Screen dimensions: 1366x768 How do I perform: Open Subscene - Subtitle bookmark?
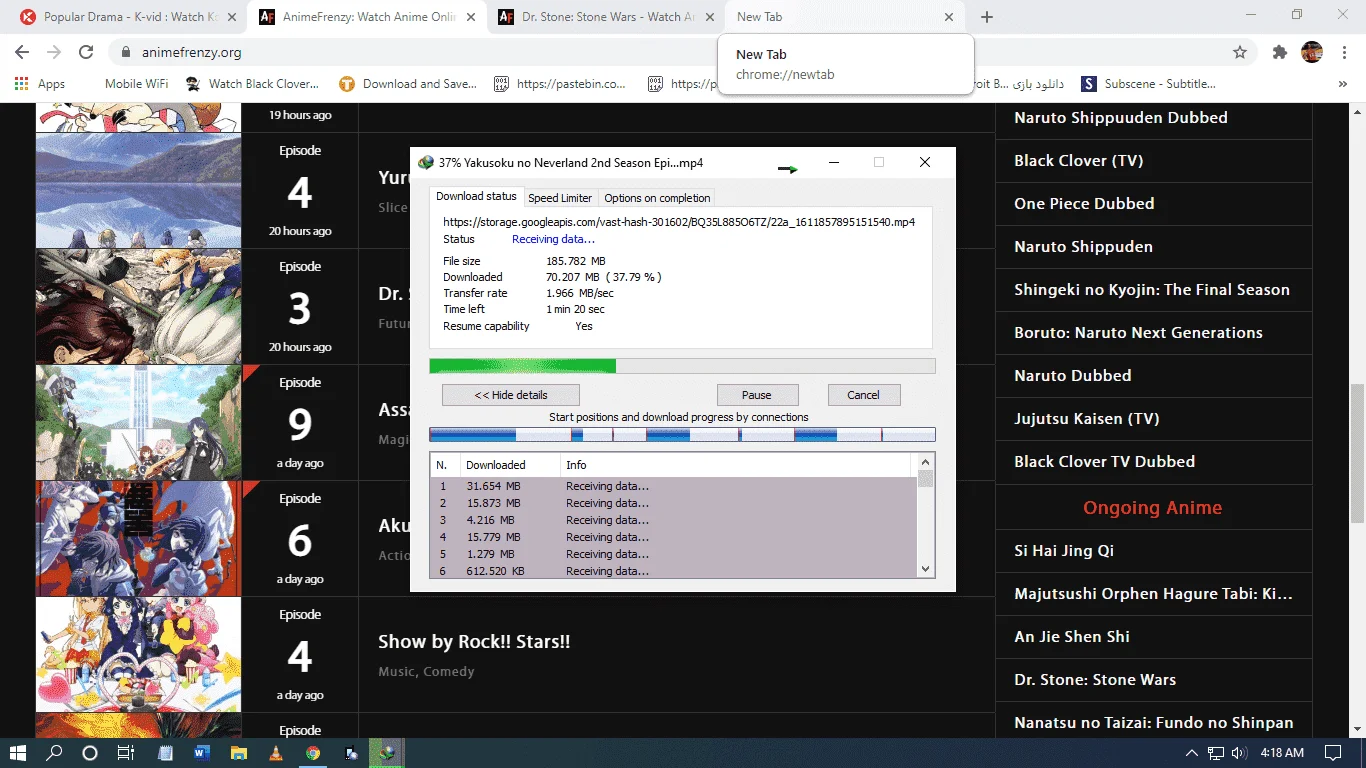1148,84
